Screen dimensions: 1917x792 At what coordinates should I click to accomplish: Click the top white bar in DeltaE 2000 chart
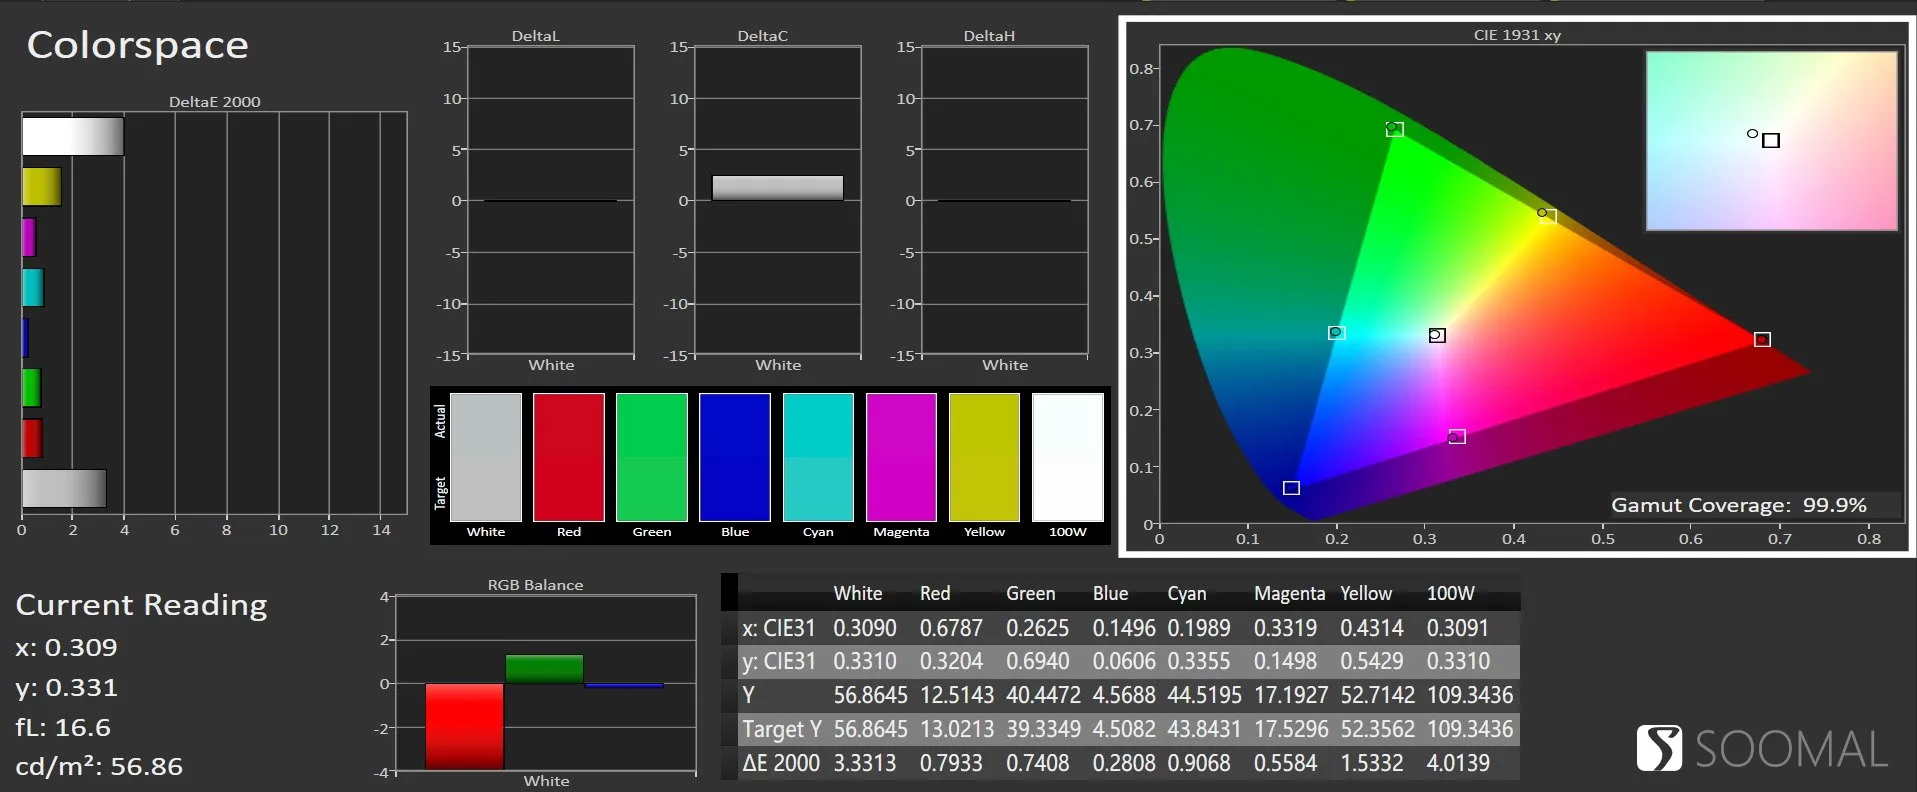point(73,136)
